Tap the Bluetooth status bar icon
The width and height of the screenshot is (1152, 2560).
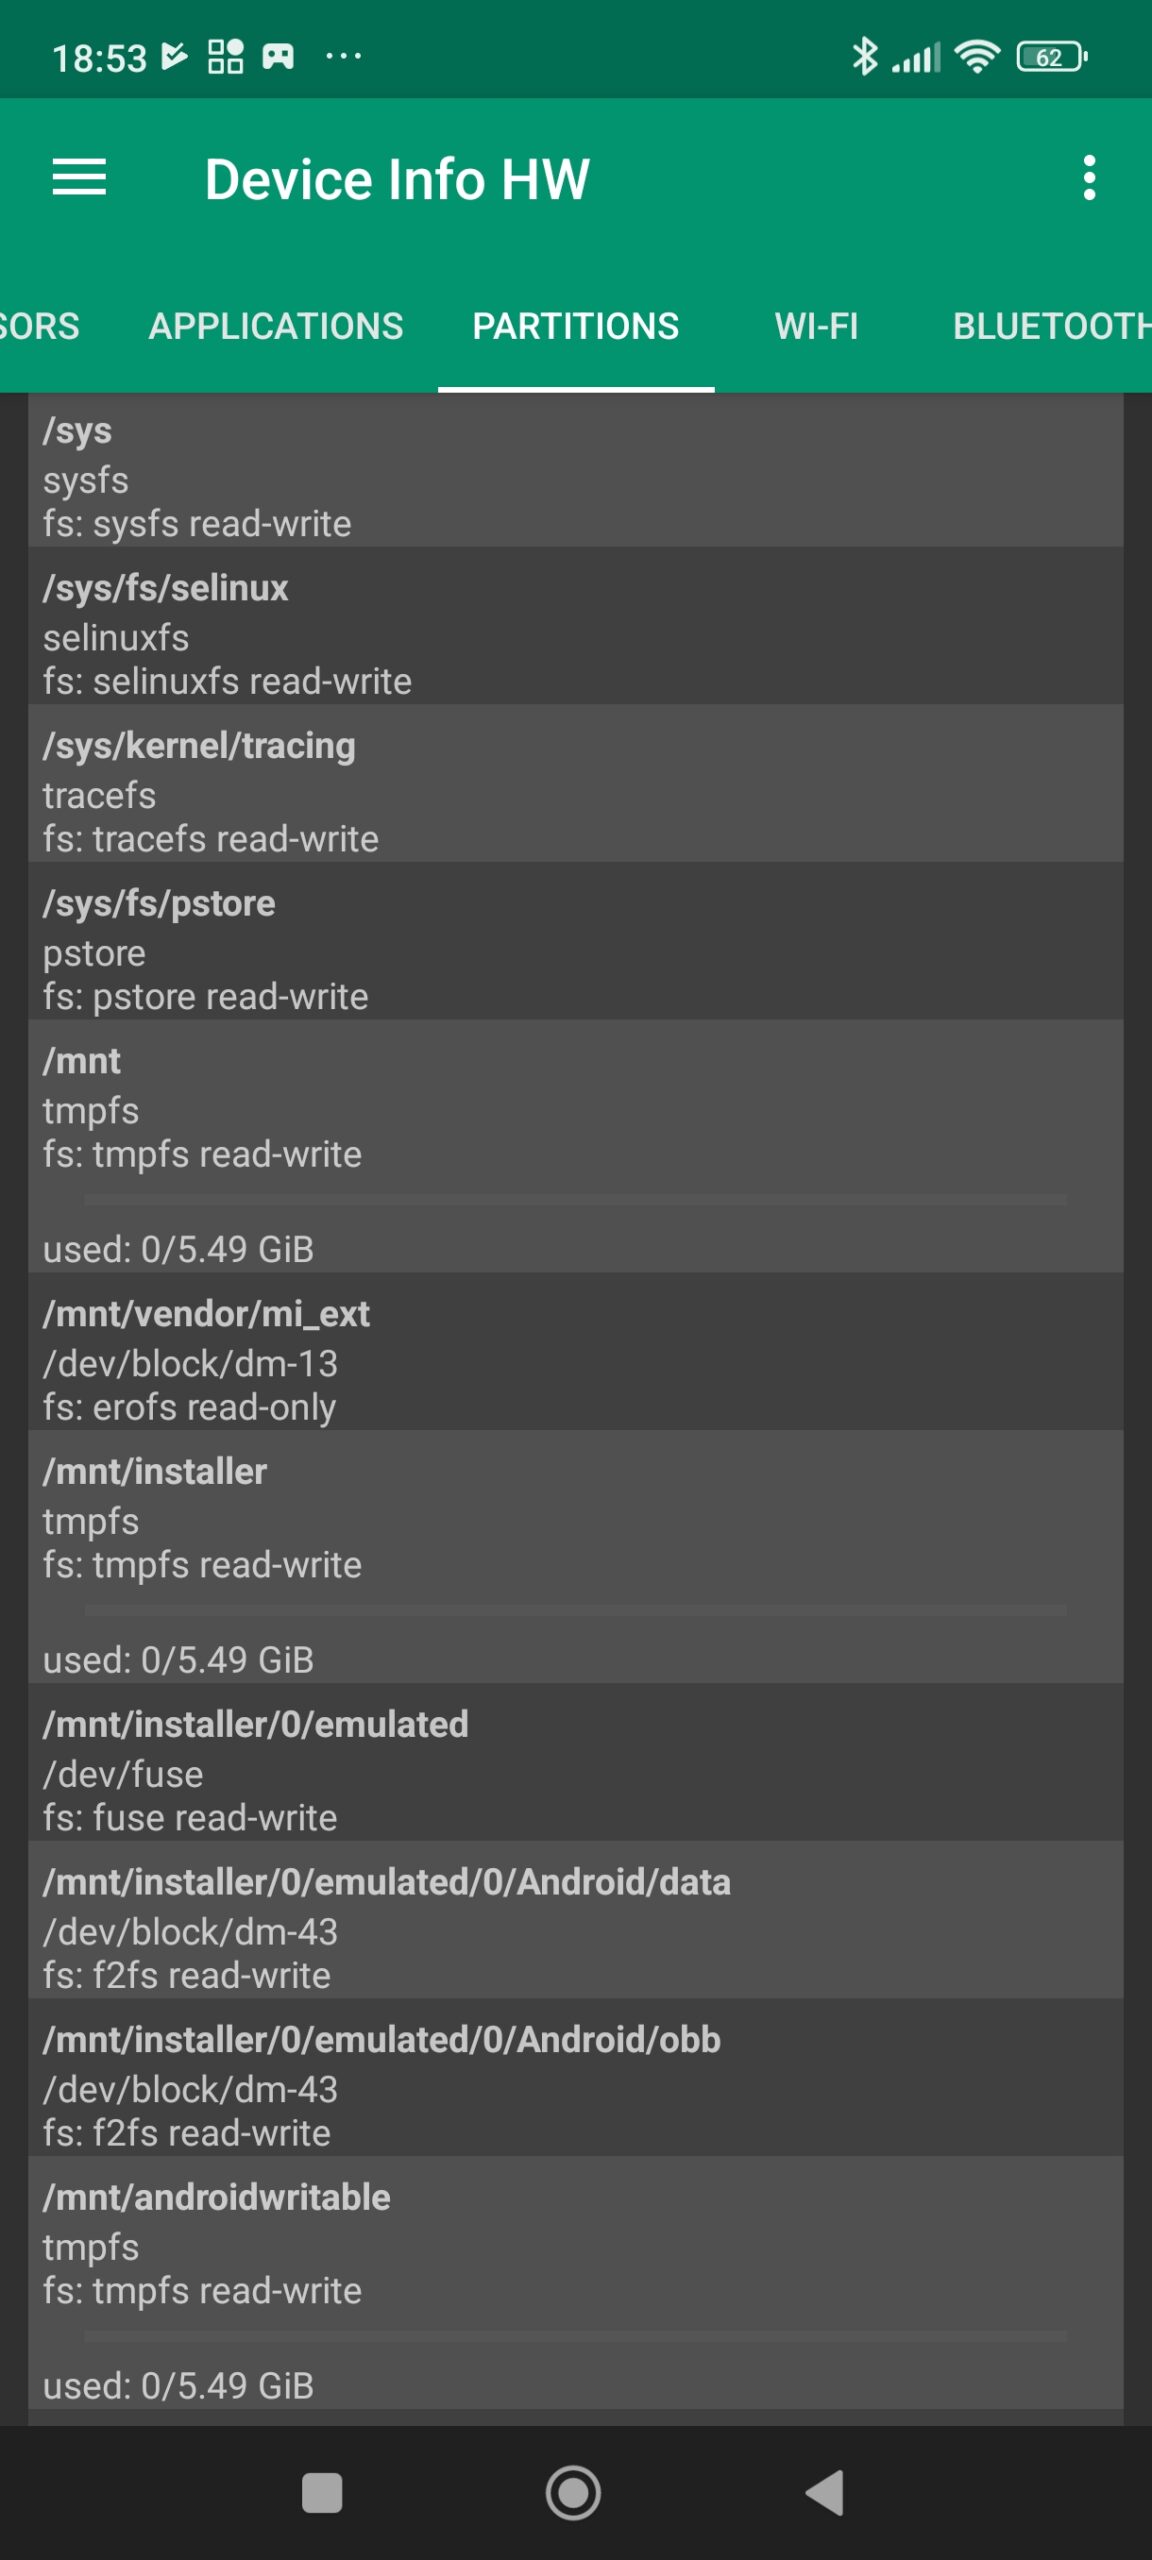coord(864,56)
